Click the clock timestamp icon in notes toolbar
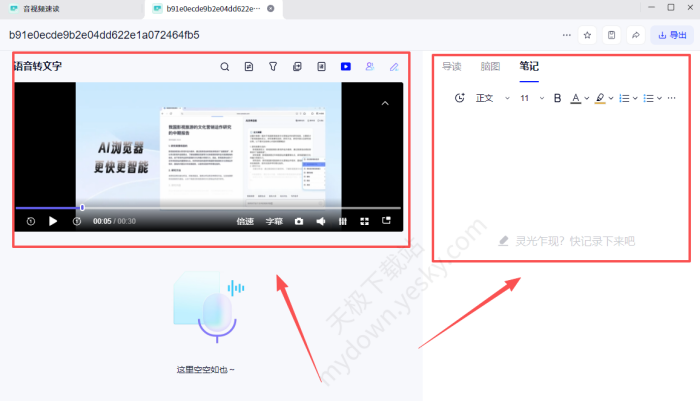Screen dimensions: 700x401 pyautogui.click(x=459, y=98)
